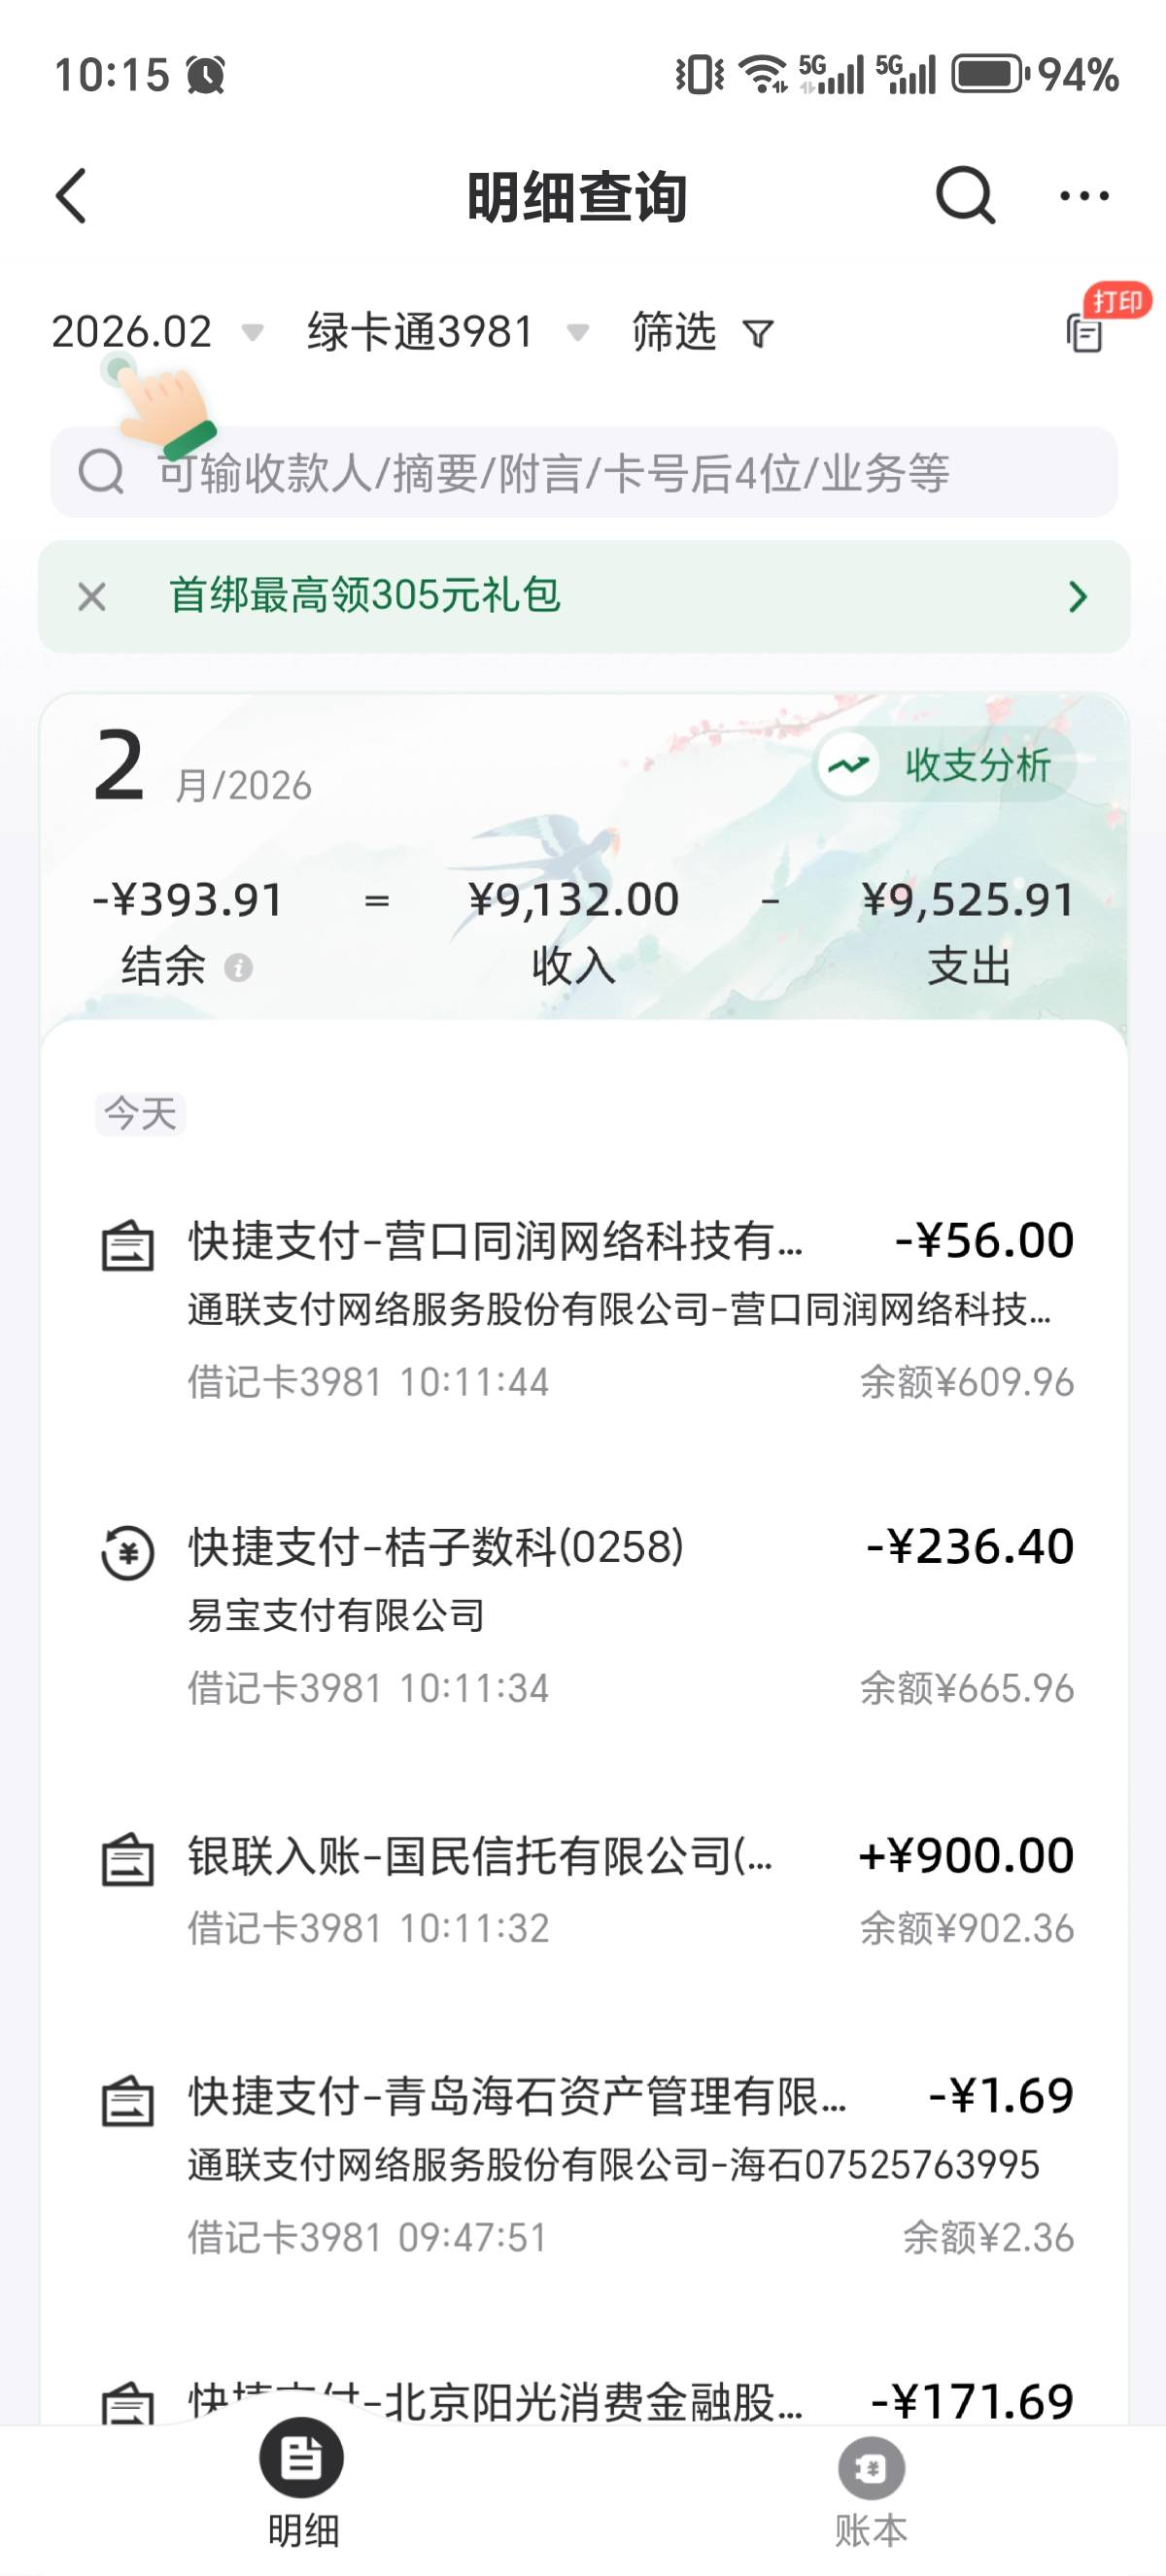Viewport: 1166px width, 2576px height.
Task: Open the 筛选 filter options
Action: point(675,332)
